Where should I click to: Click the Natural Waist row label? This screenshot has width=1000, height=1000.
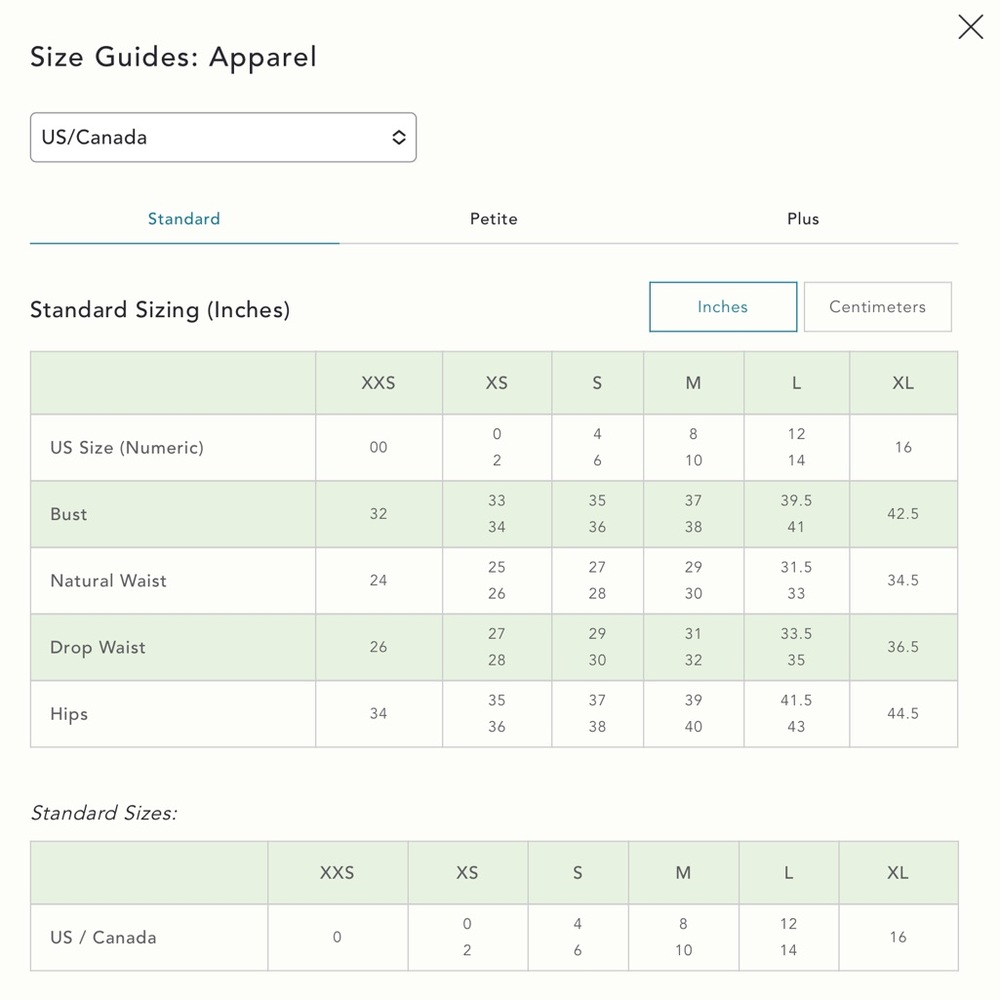108,580
